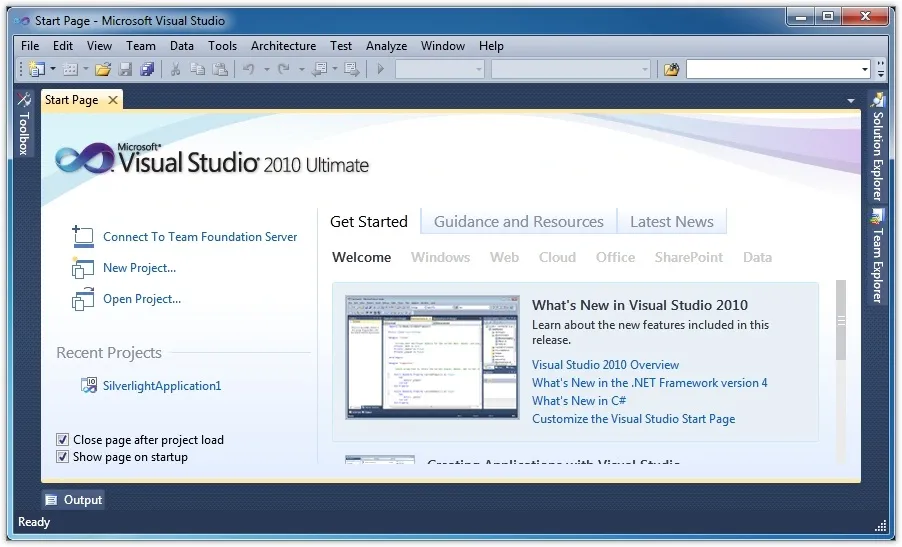Viewport: 902px width, 547px height.
Task: Open the Visual Studio 2010 Overview link
Action: click(x=605, y=365)
